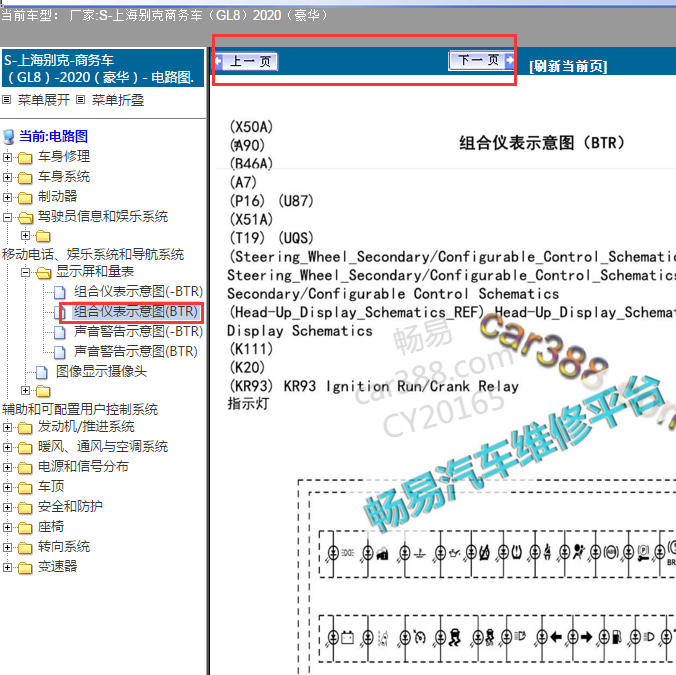The height and width of the screenshot is (675, 676).
Task: Expand the 暖风、通风与空调系统 node
Action: pos(7,447)
